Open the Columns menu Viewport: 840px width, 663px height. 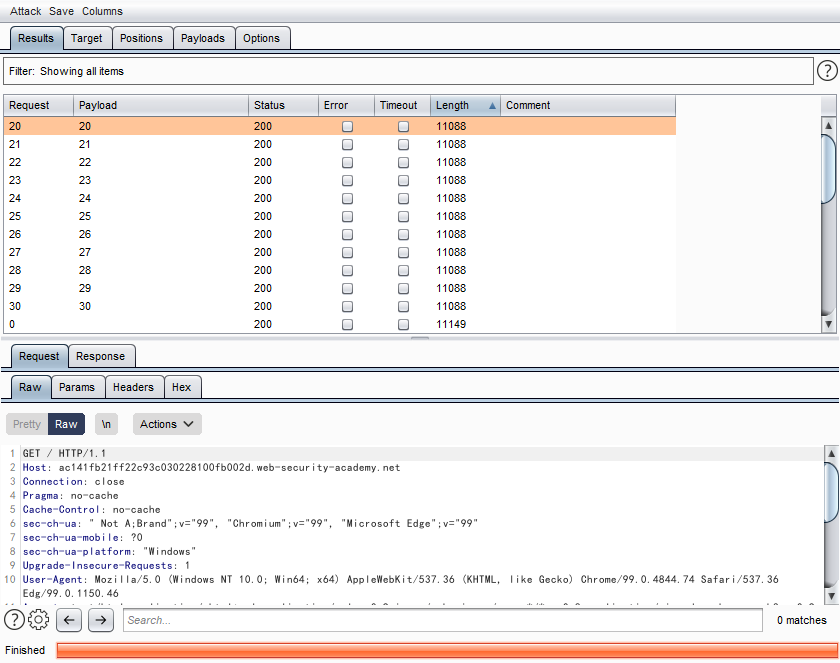103,11
